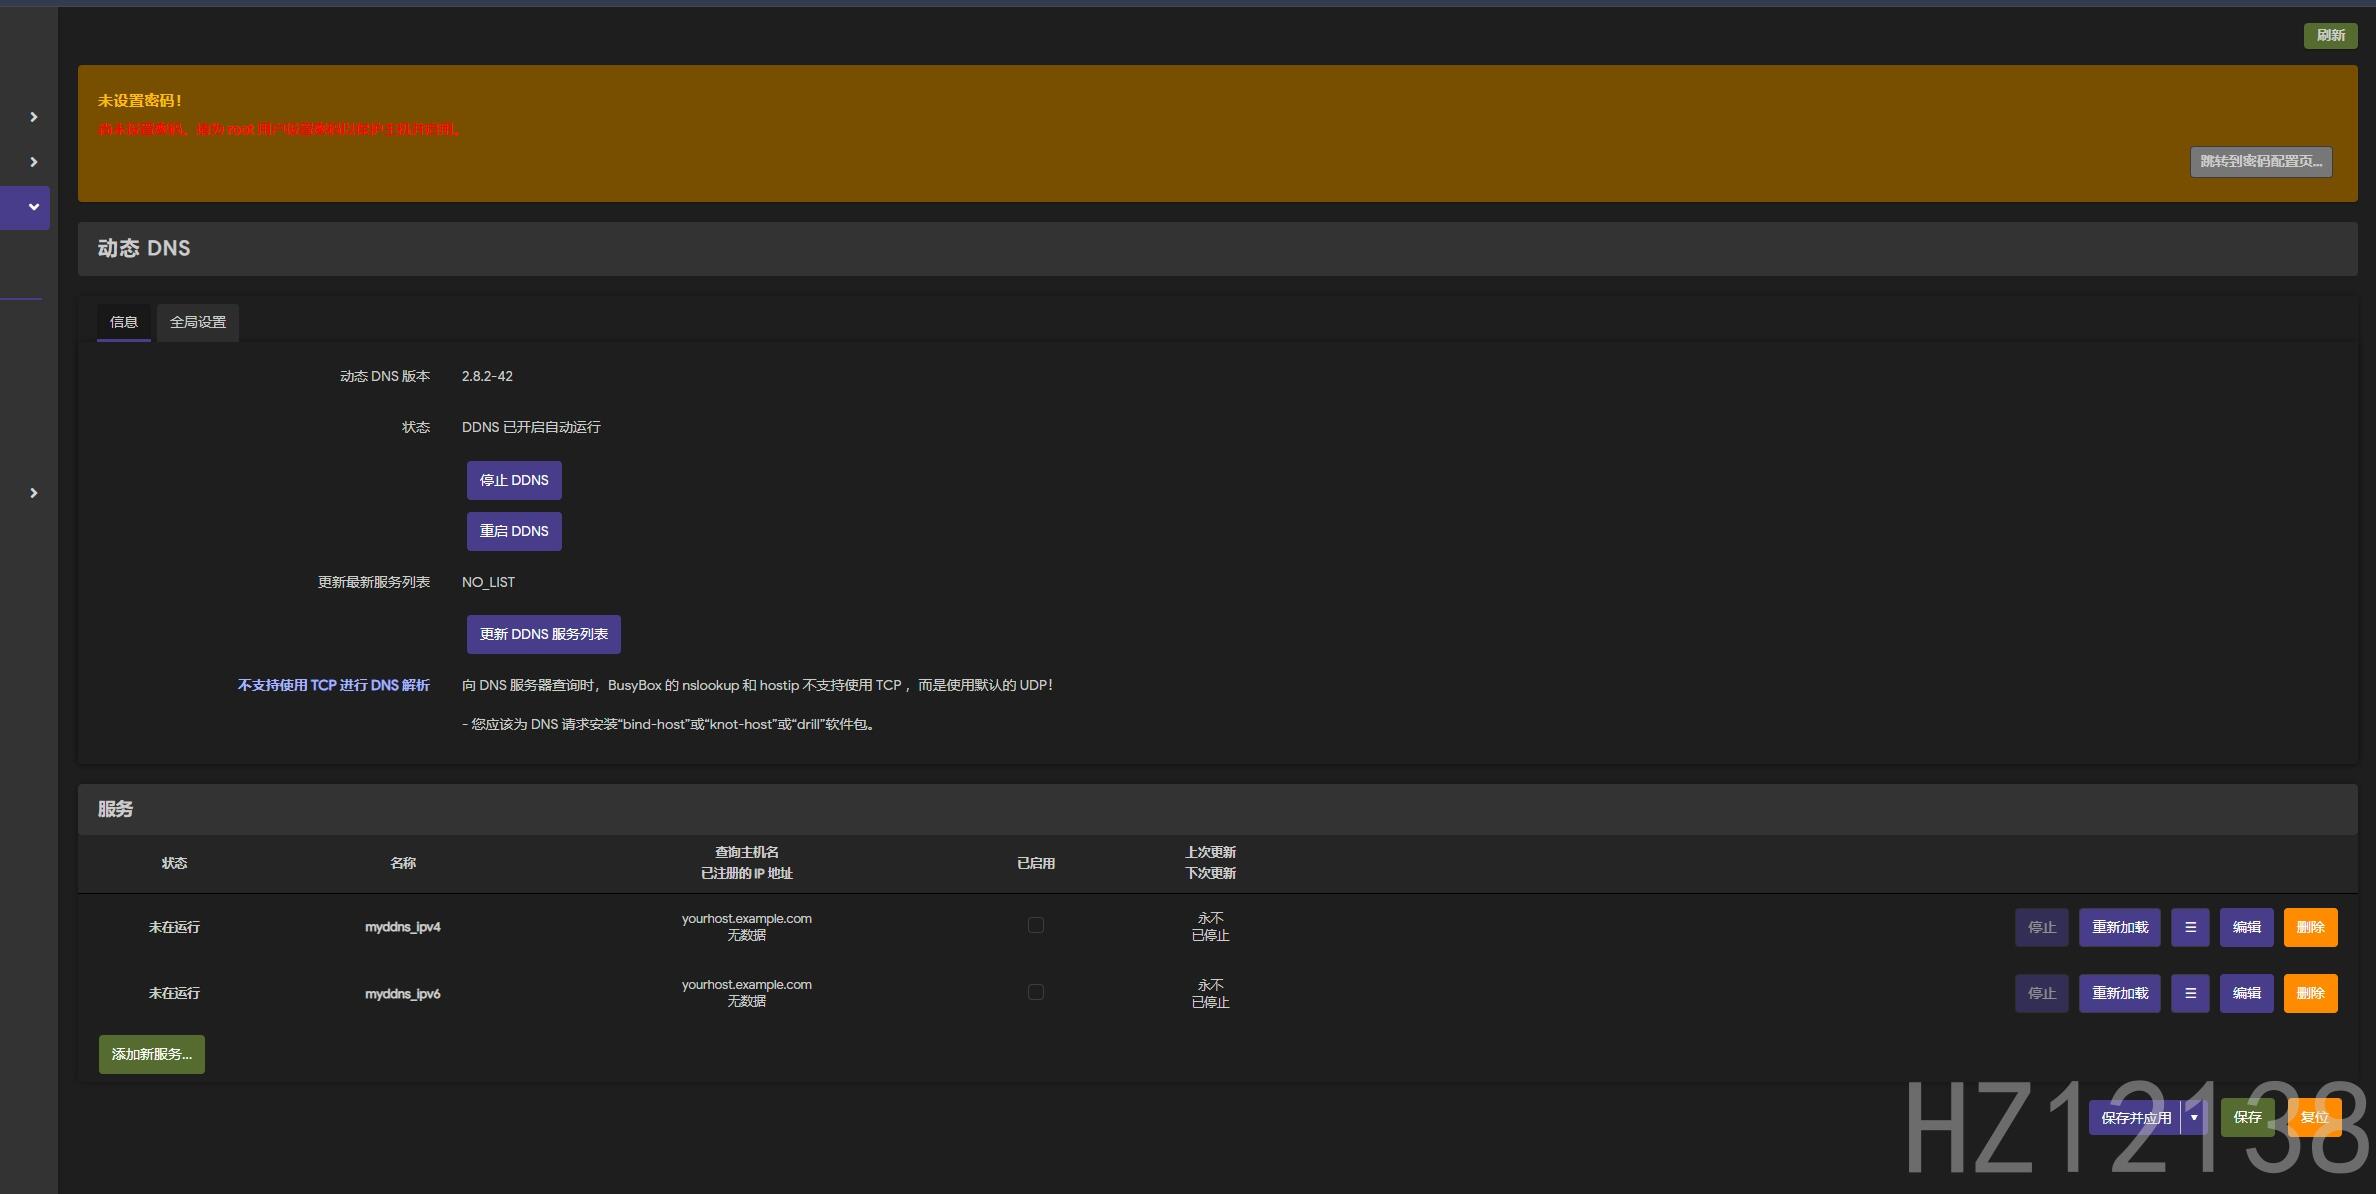Viewport: 2376px width, 1194px height.
Task: Click the 名称 column header
Action: [x=403, y=863]
